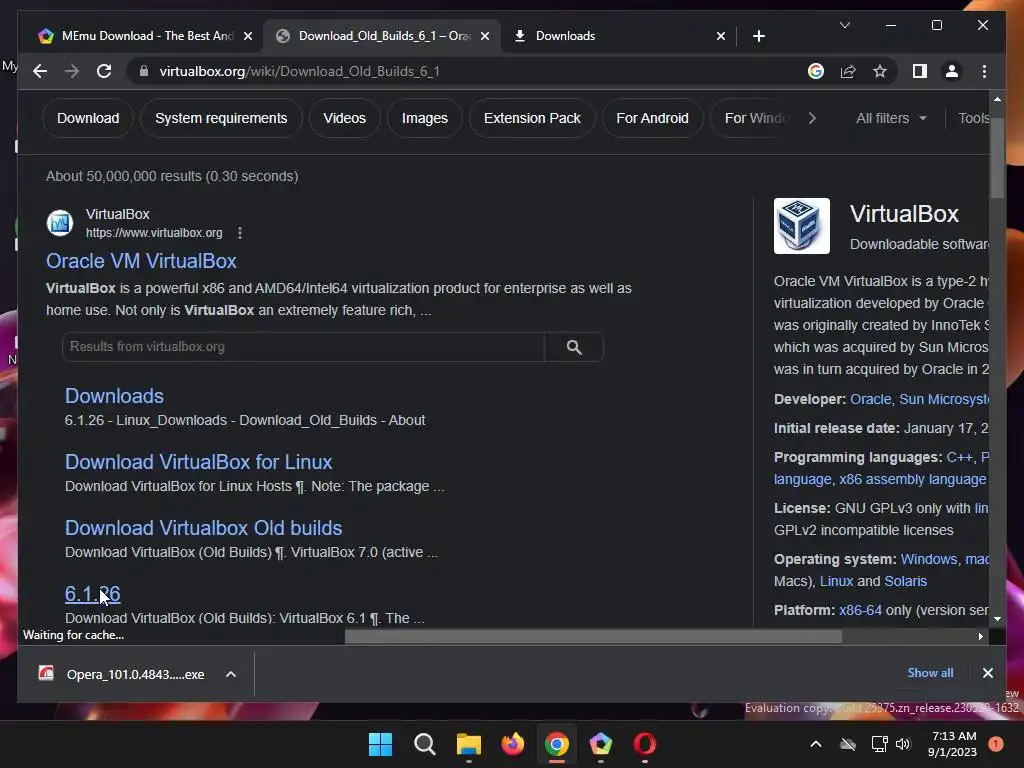View site information lock icon
This screenshot has height=768, width=1024.
point(144,71)
